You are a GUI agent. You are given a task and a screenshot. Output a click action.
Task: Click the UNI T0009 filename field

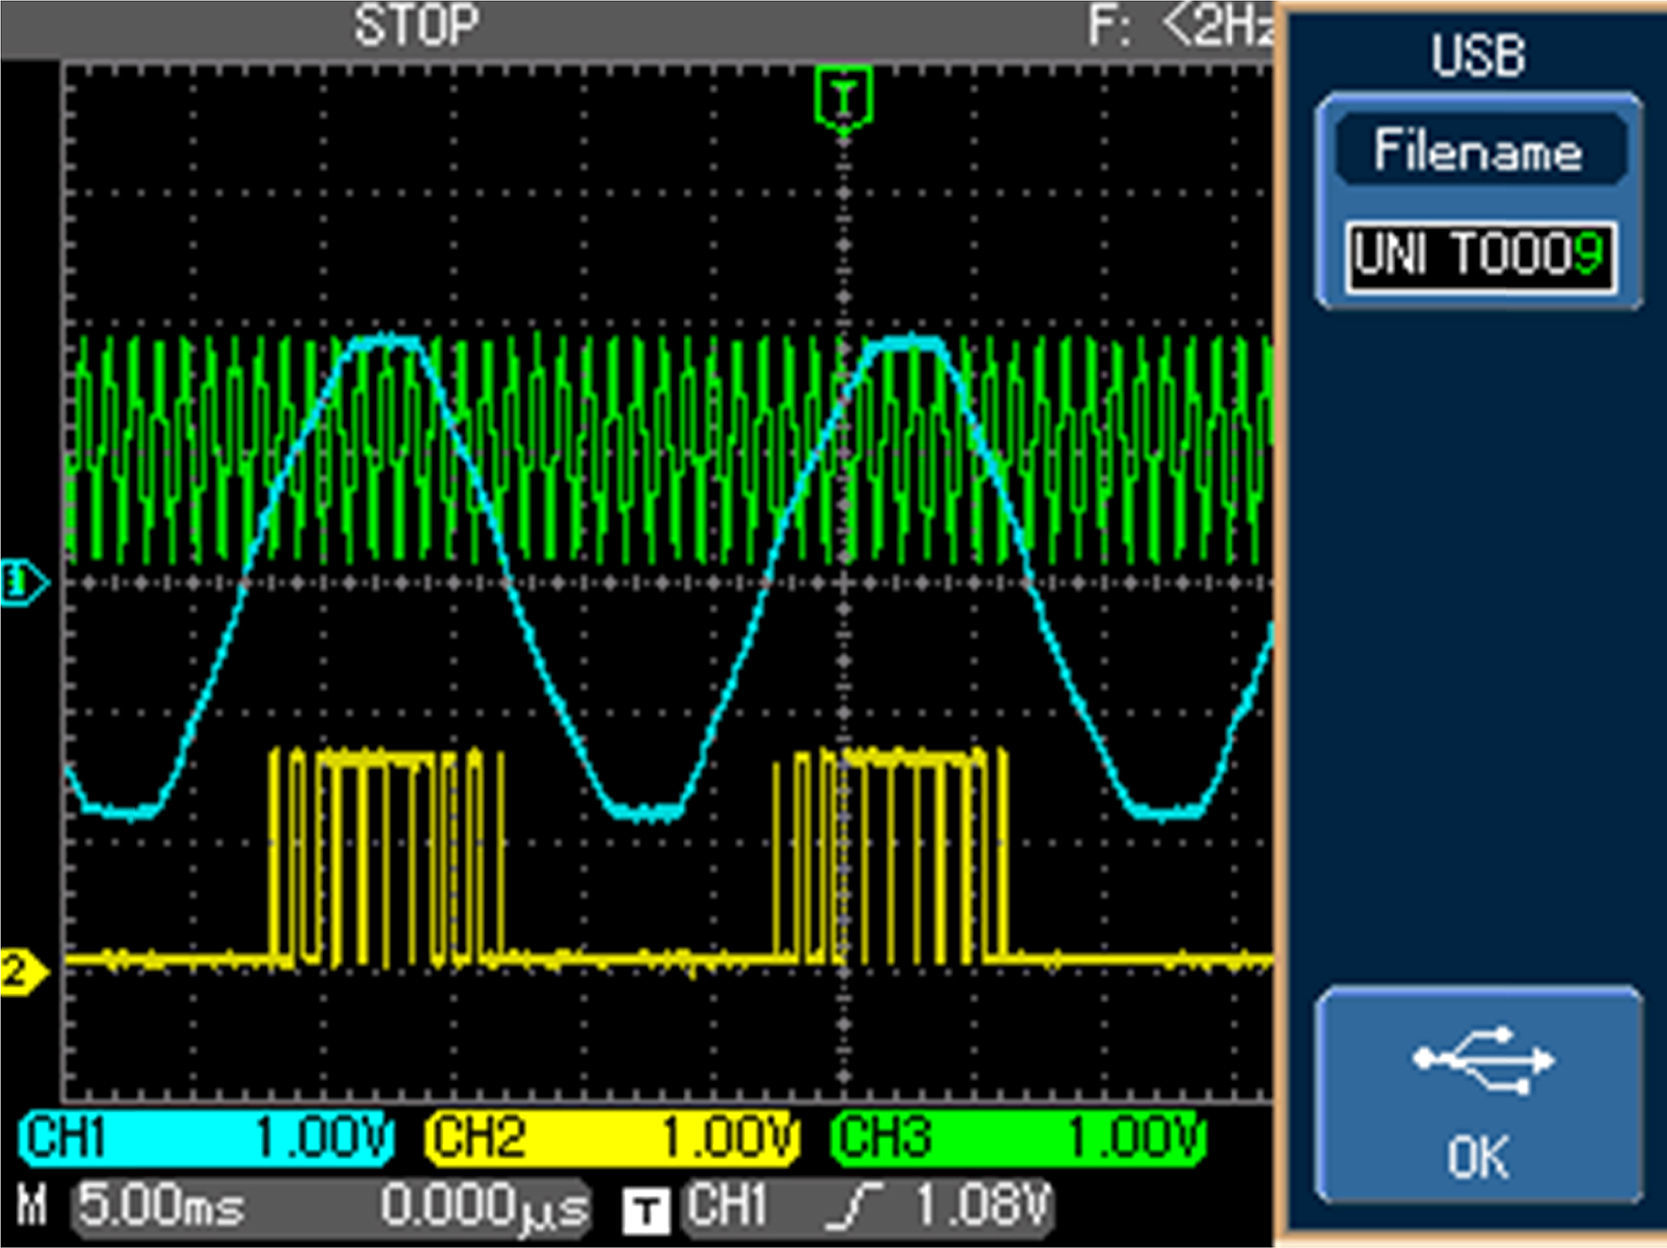1479,257
